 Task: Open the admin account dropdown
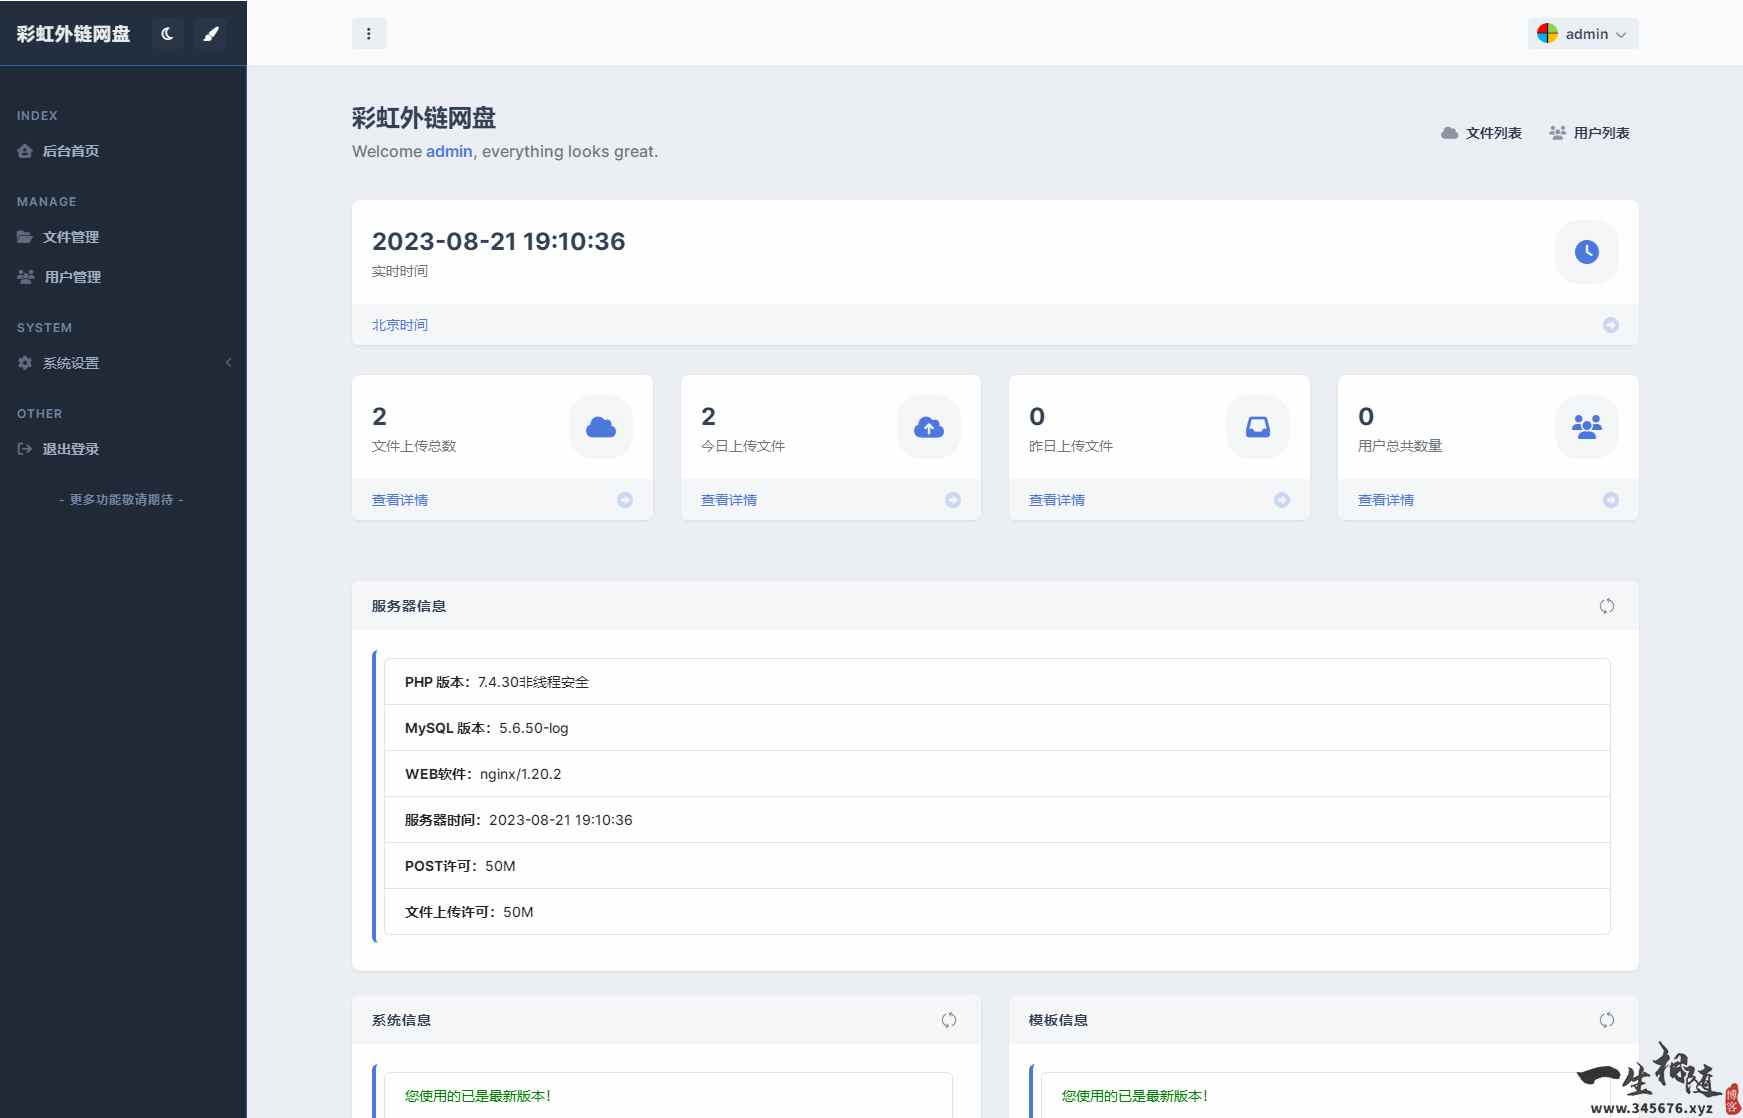pos(1581,33)
